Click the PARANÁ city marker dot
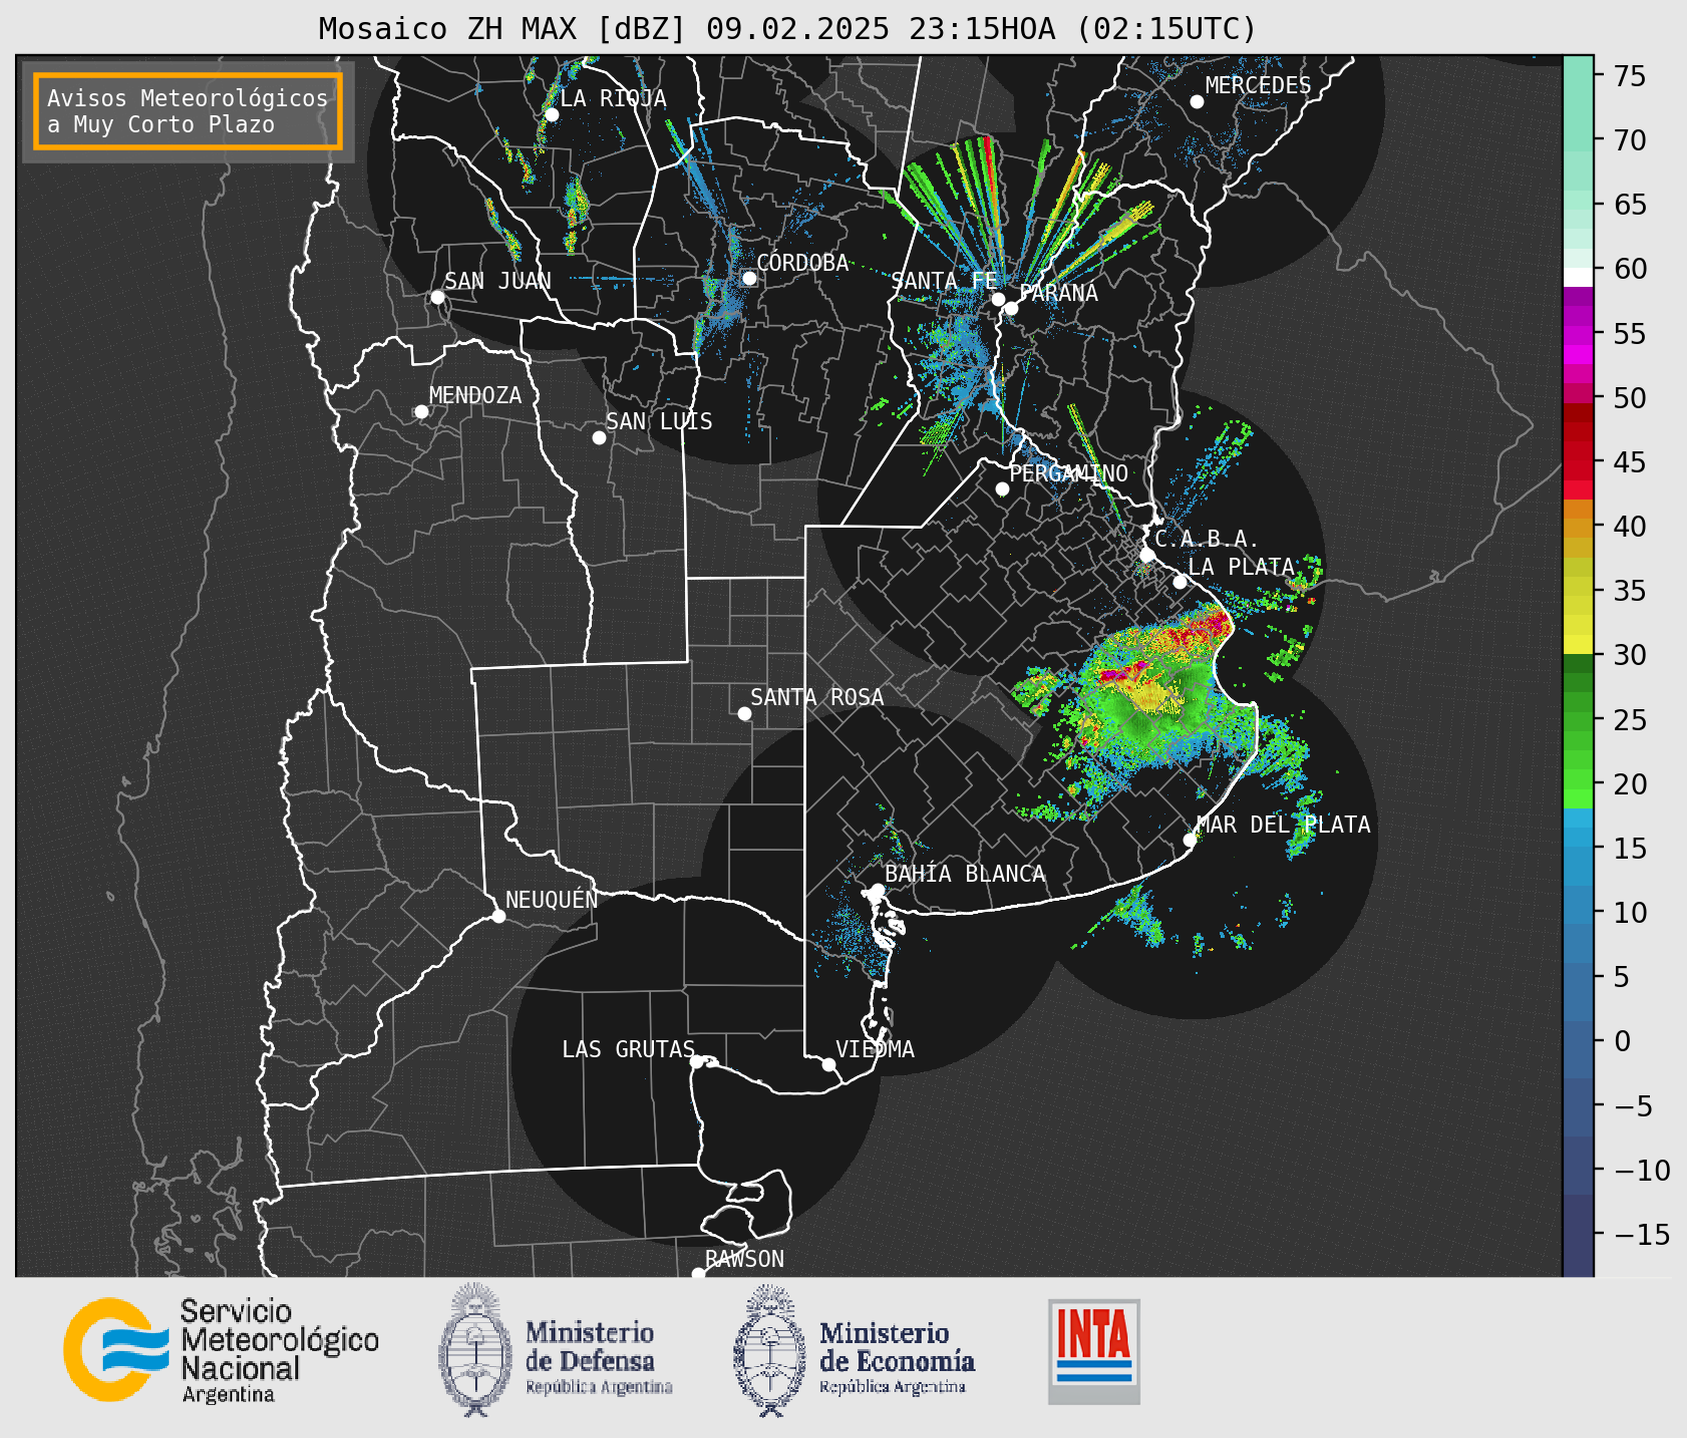 1011,308
